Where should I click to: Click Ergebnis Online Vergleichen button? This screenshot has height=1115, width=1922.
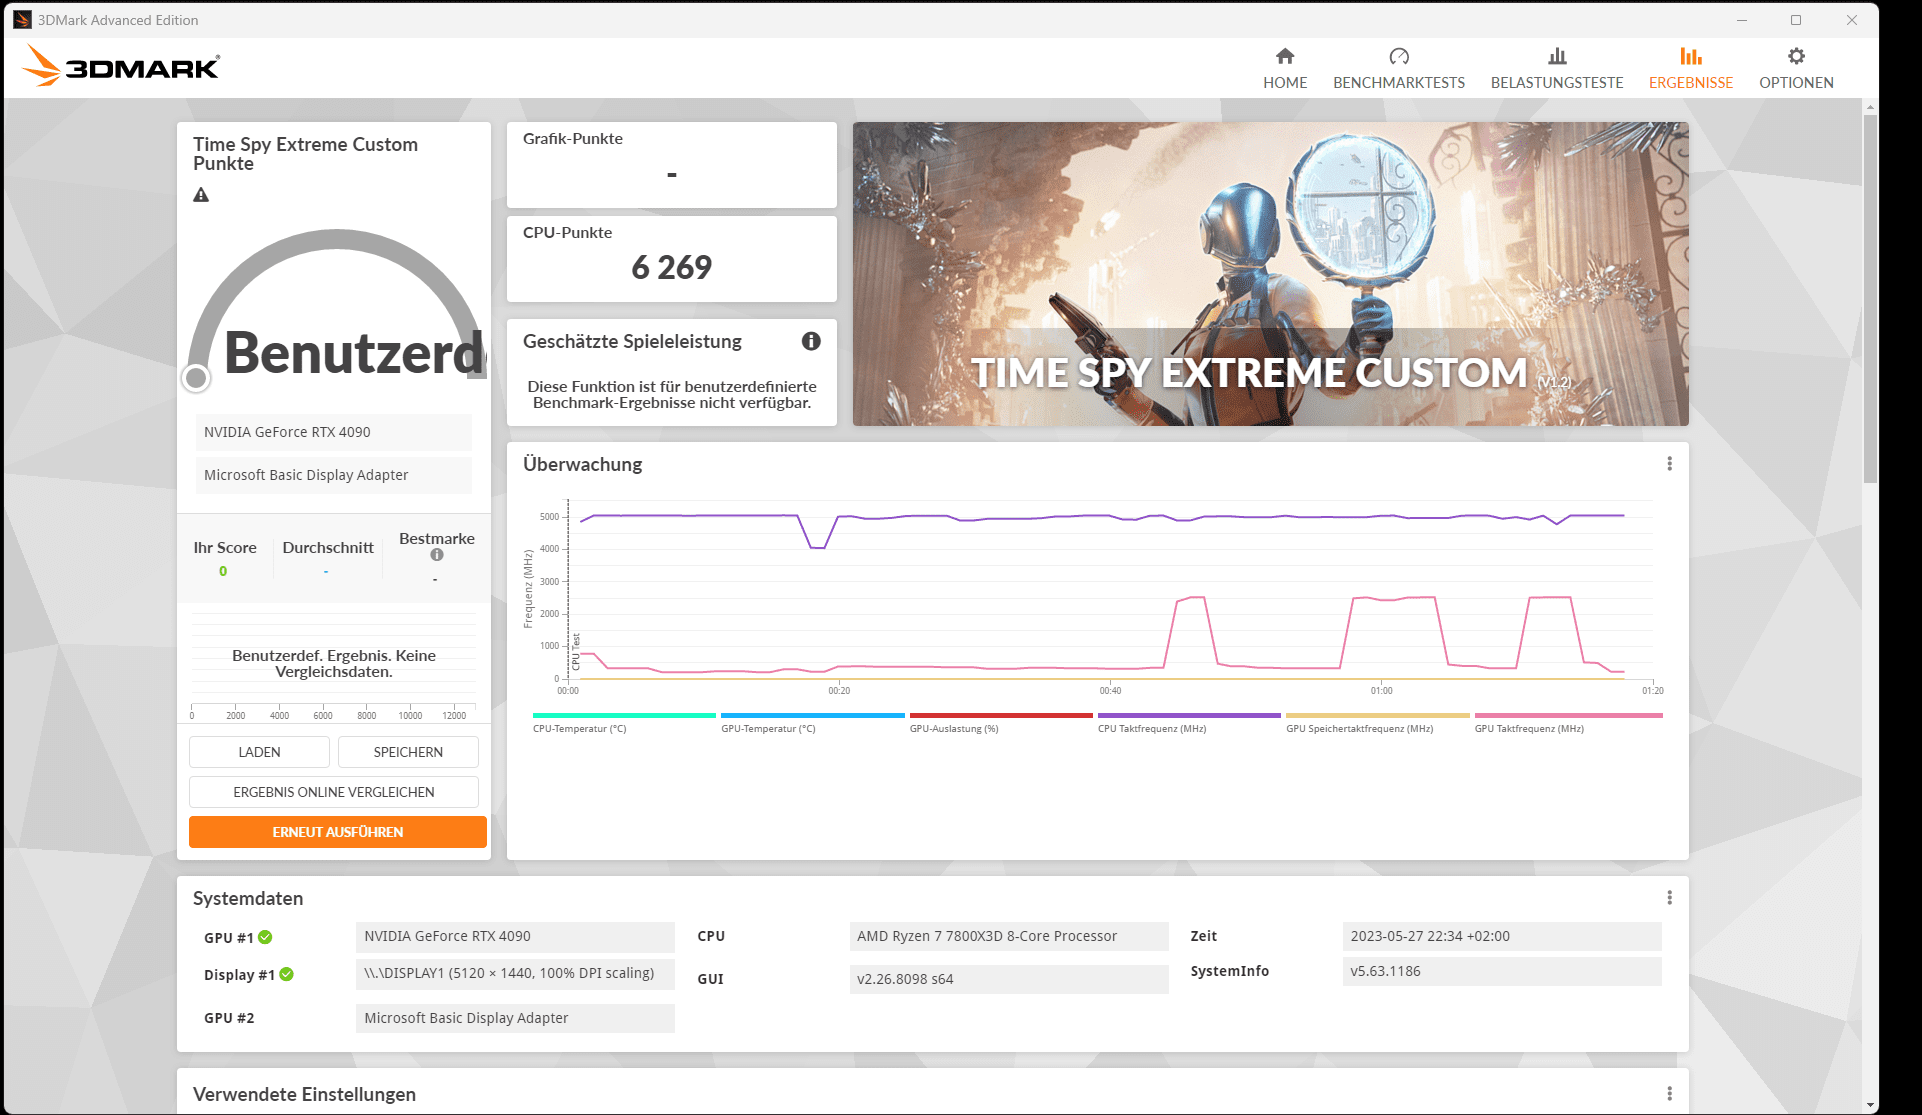click(334, 792)
